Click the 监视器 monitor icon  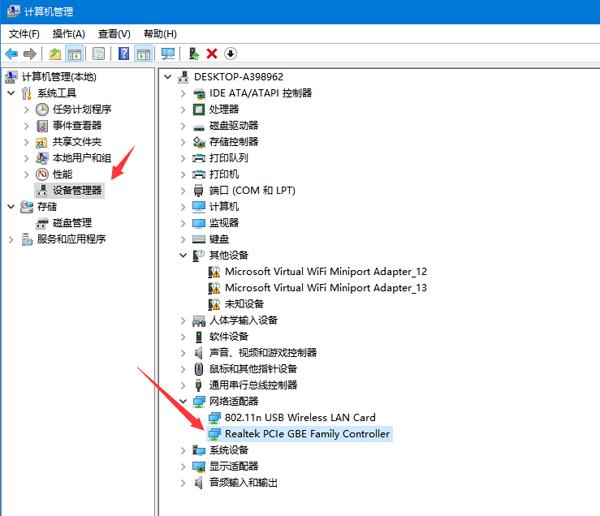(199, 223)
